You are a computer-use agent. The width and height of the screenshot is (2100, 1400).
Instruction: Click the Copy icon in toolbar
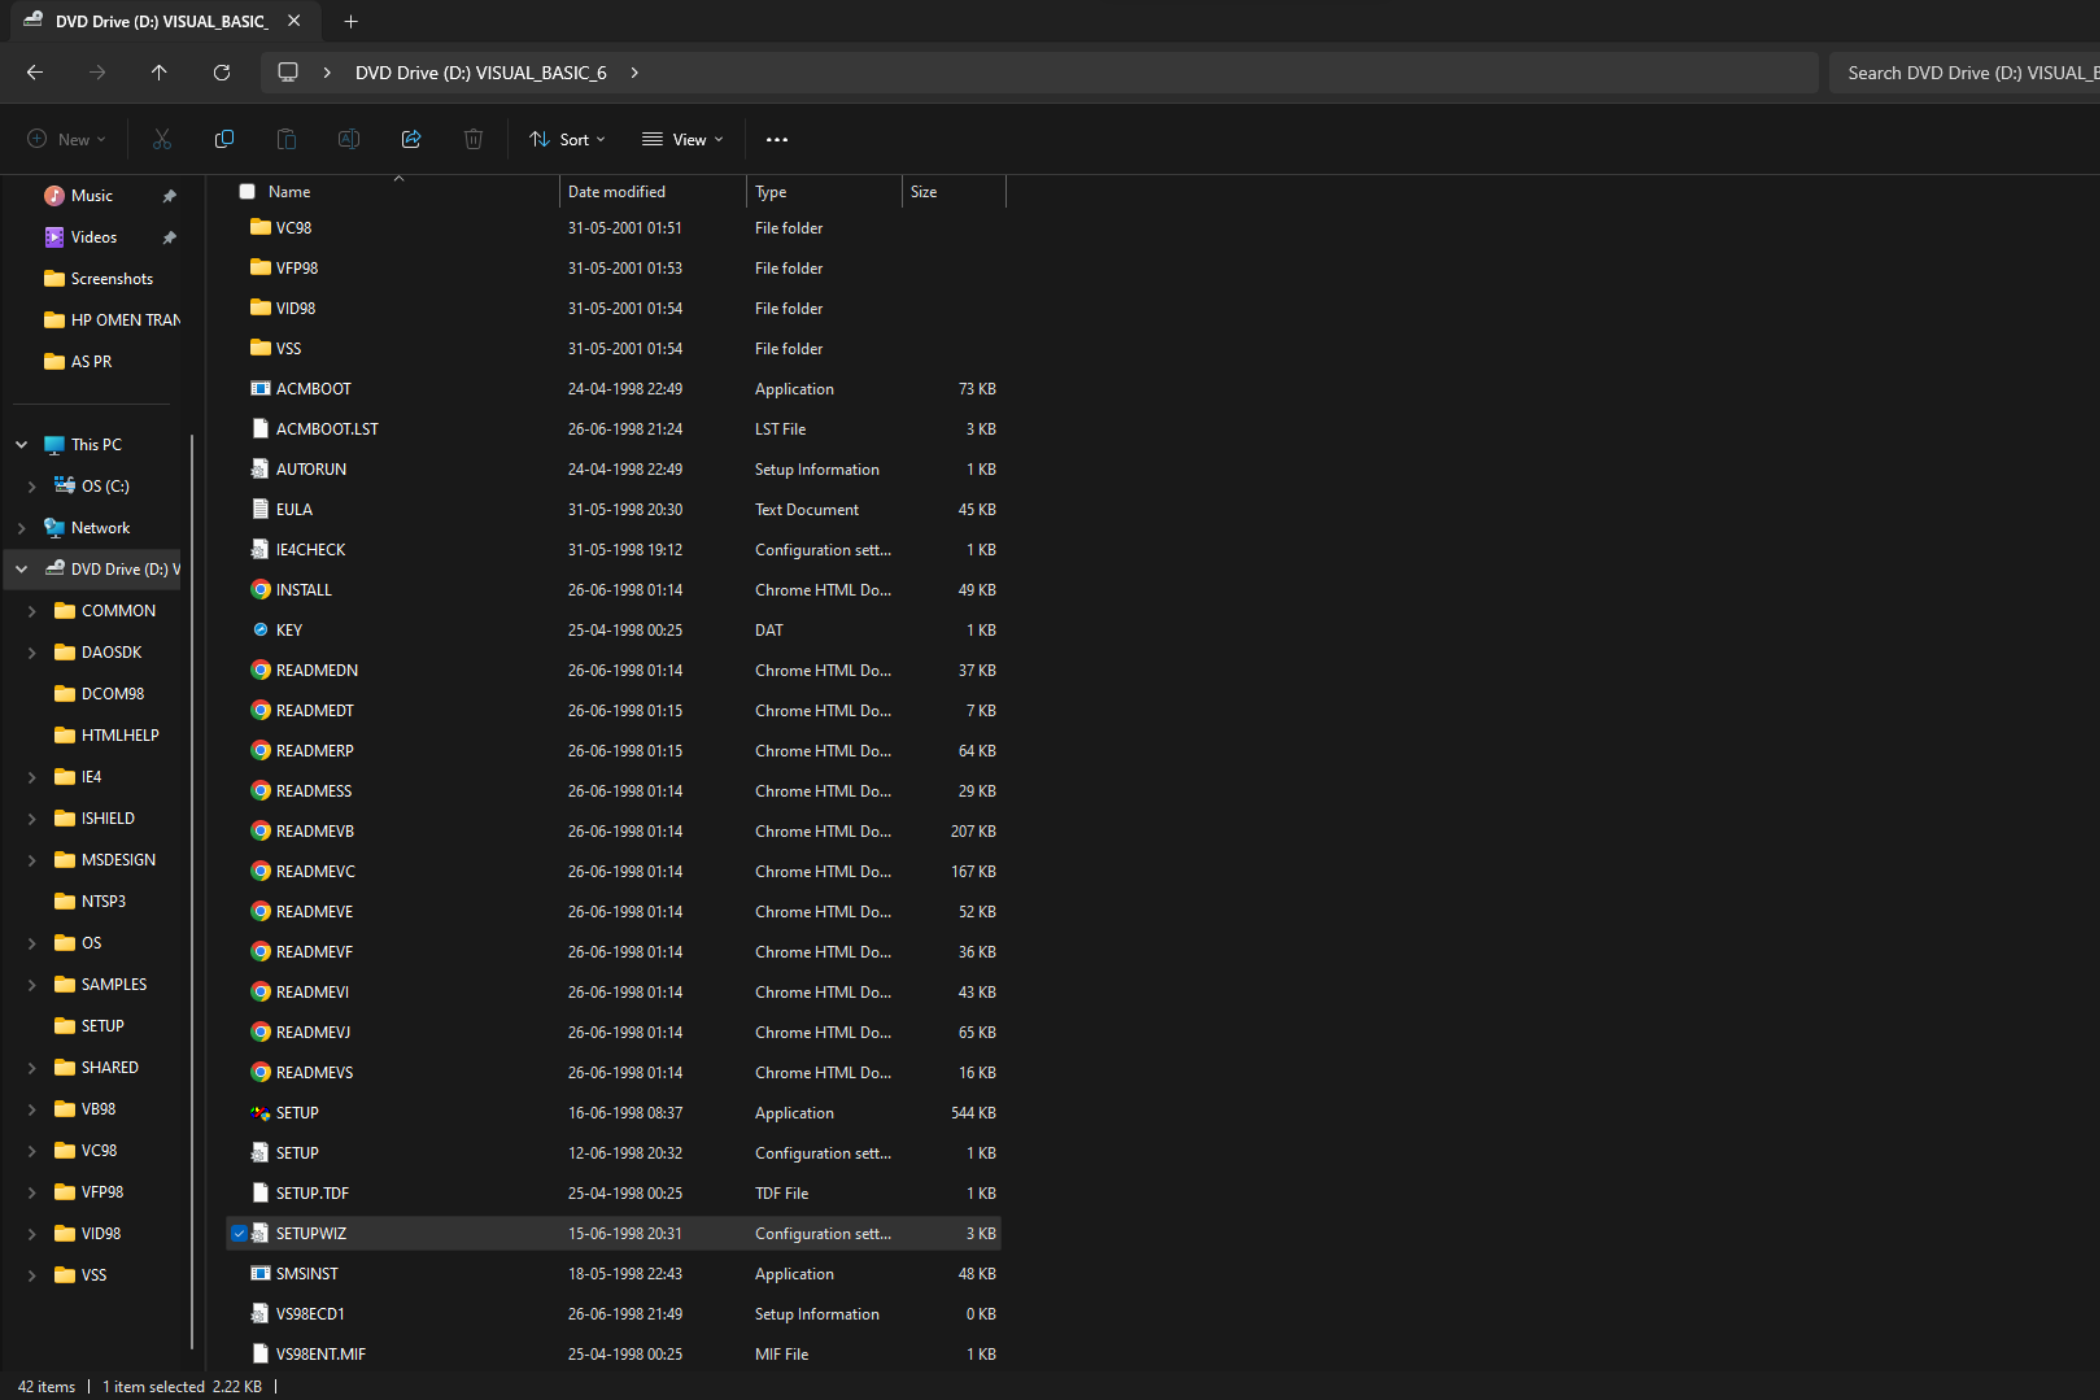(x=224, y=139)
